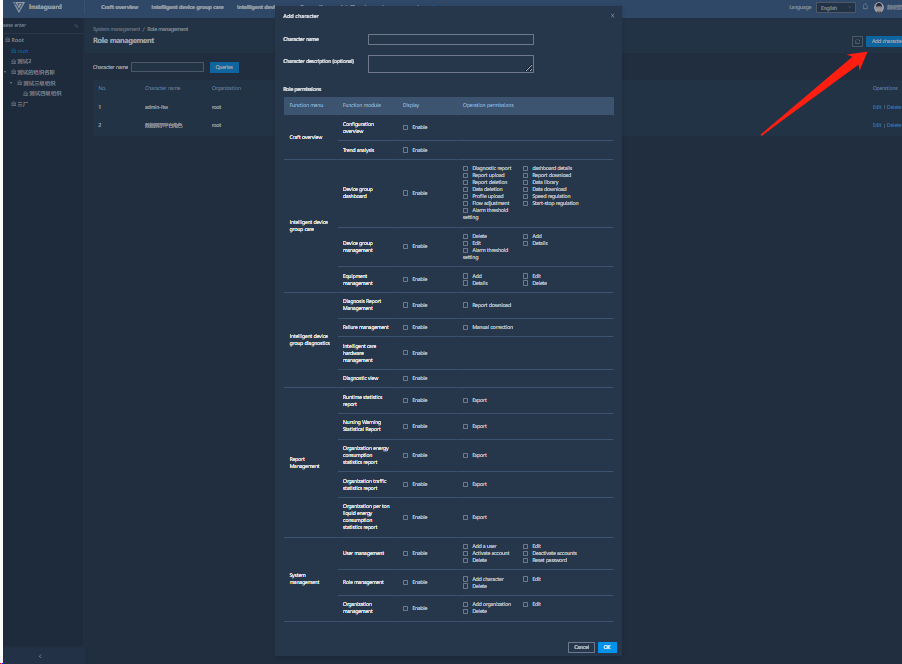Enable display for Trend analysis

coord(406,150)
